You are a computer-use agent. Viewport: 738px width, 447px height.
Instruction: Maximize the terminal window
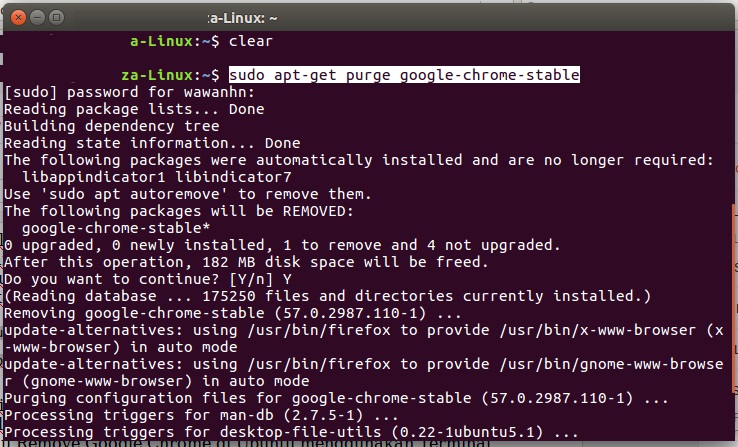pos(56,18)
